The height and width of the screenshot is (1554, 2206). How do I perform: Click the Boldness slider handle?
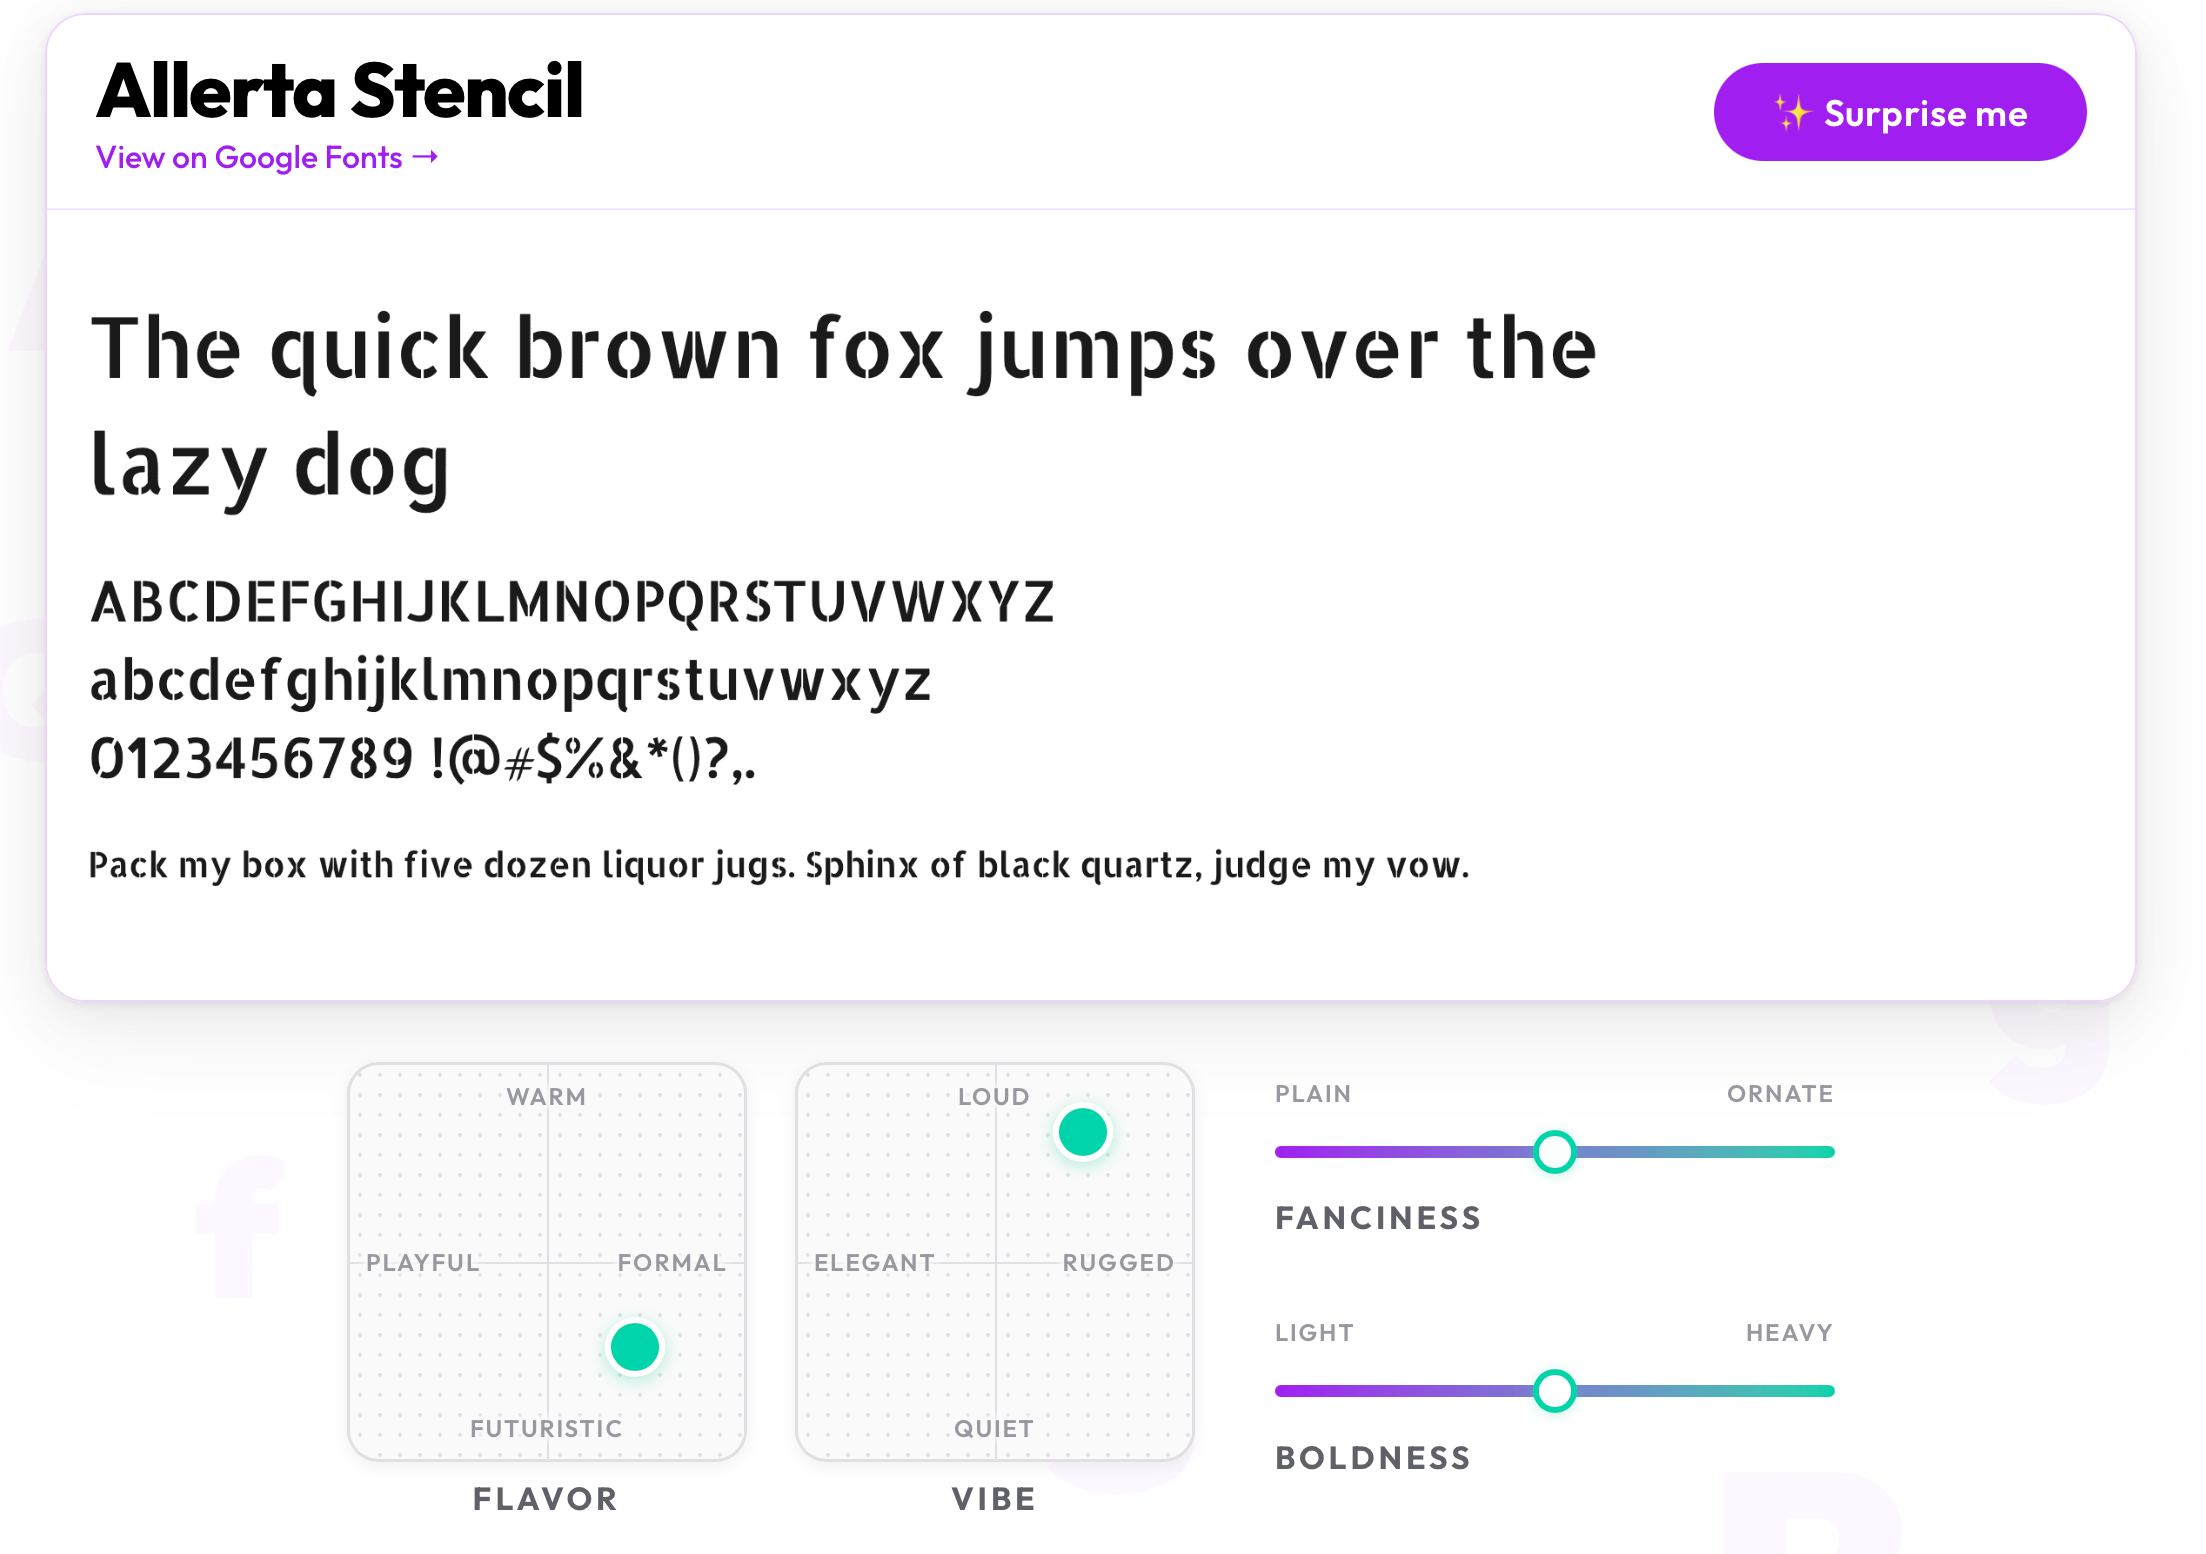1554,1391
